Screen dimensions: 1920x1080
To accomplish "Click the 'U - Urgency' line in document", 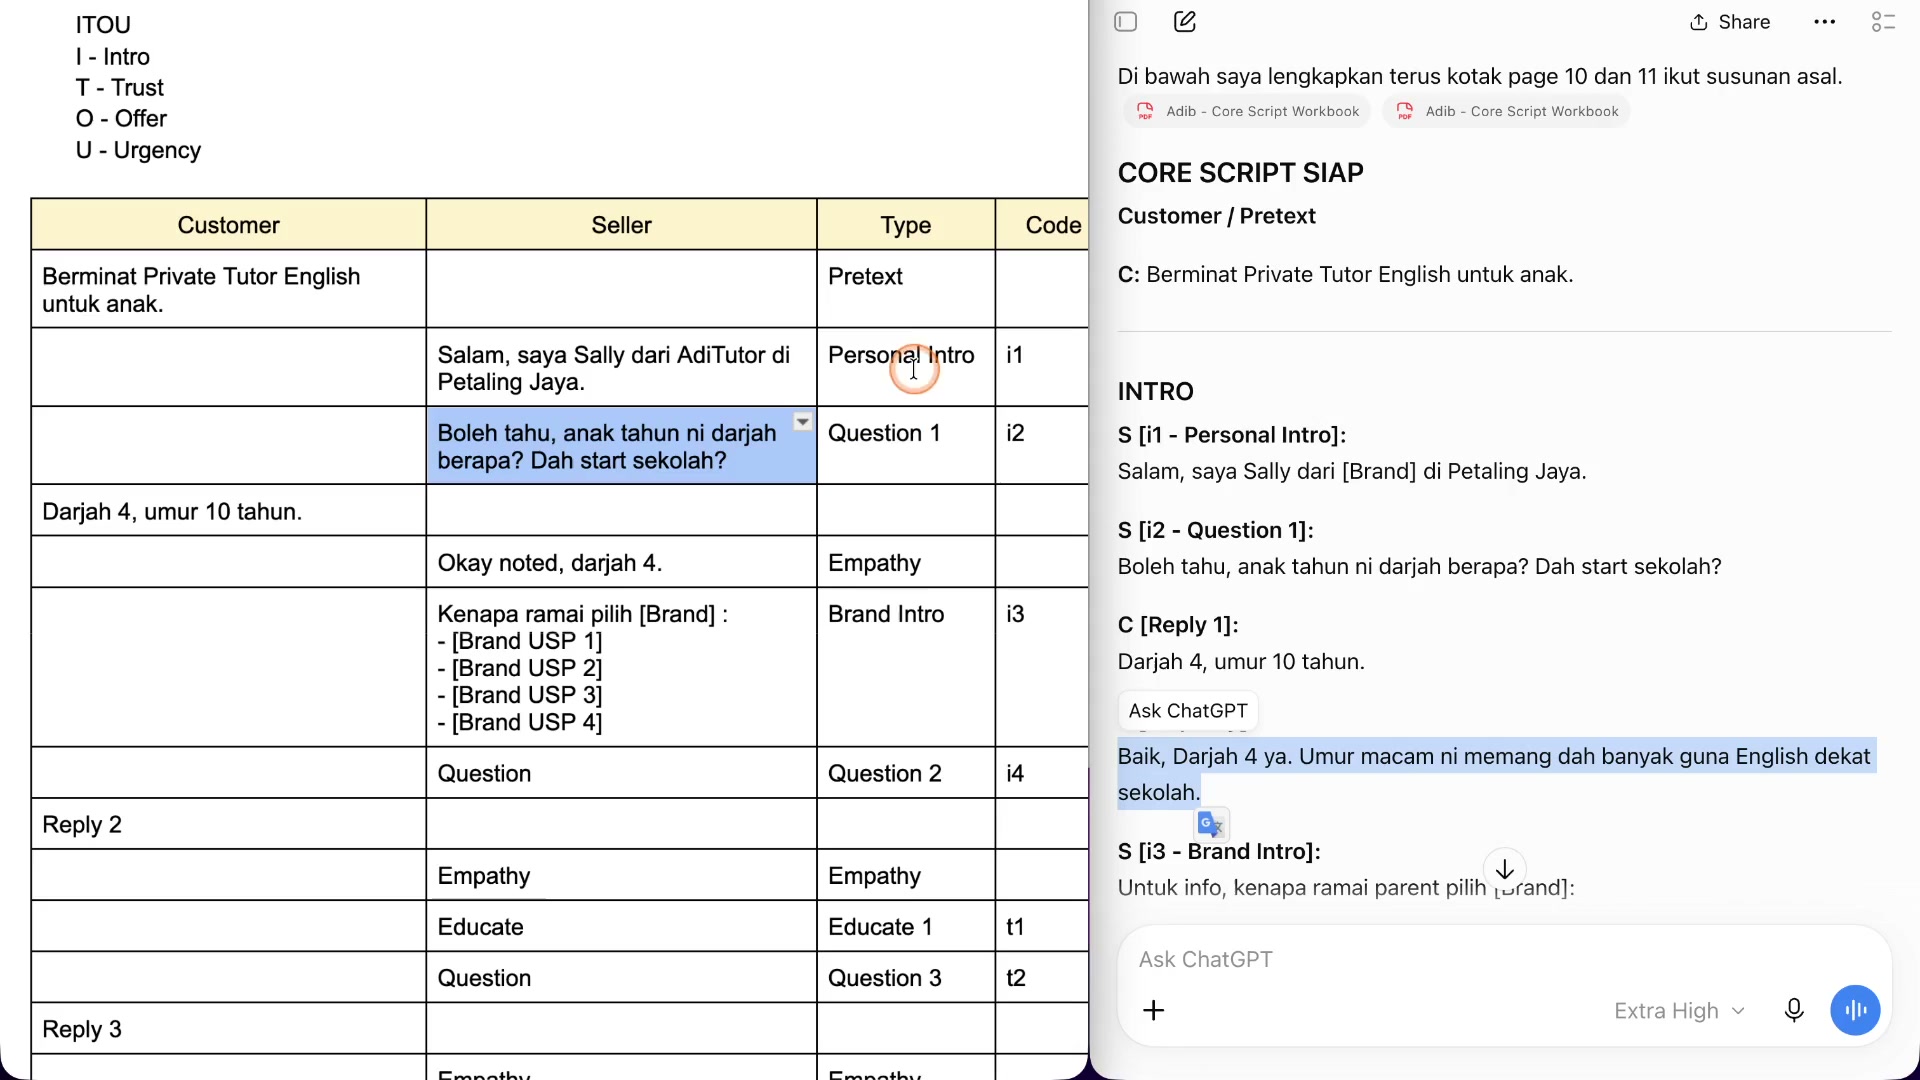I will pyautogui.click(x=139, y=150).
